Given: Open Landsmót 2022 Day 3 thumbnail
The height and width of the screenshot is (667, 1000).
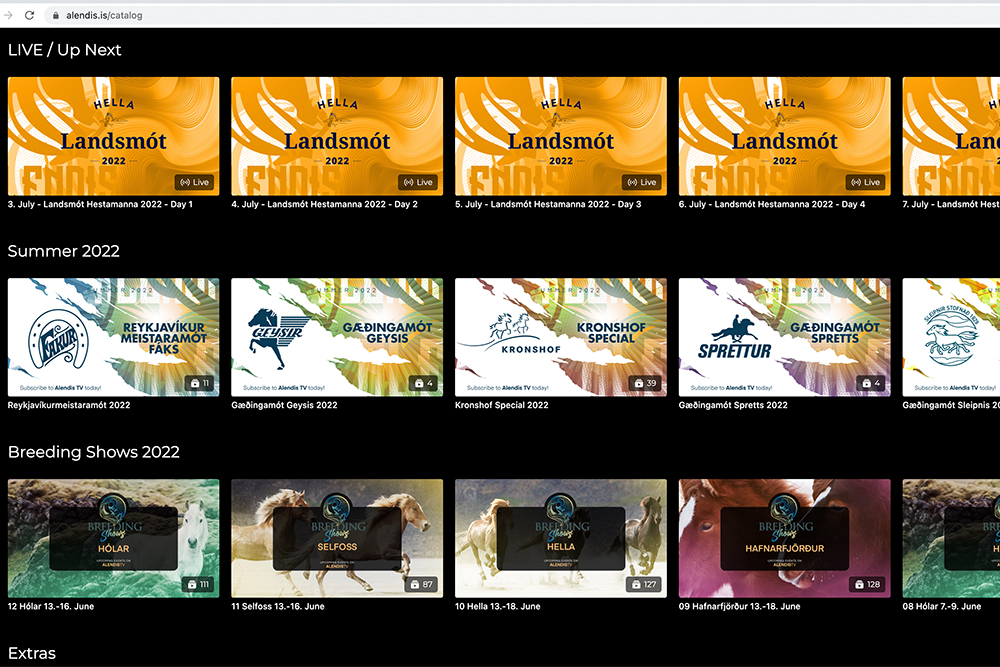Looking at the screenshot, I should point(561,136).
